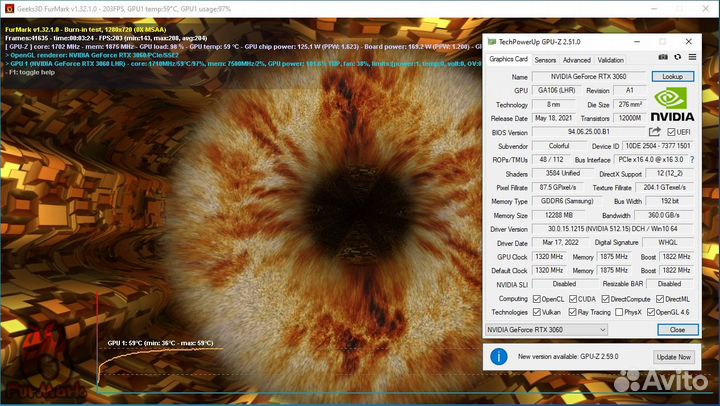720x406 pixels.
Task: Click the Release Date value May 18, 2021
Action: pos(554,118)
